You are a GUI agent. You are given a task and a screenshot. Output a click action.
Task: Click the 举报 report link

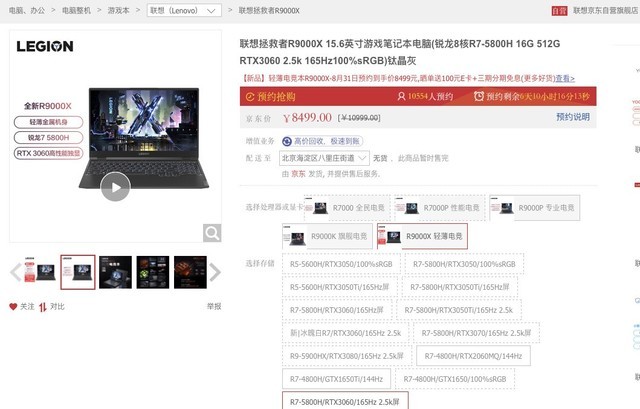pos(214,306)
